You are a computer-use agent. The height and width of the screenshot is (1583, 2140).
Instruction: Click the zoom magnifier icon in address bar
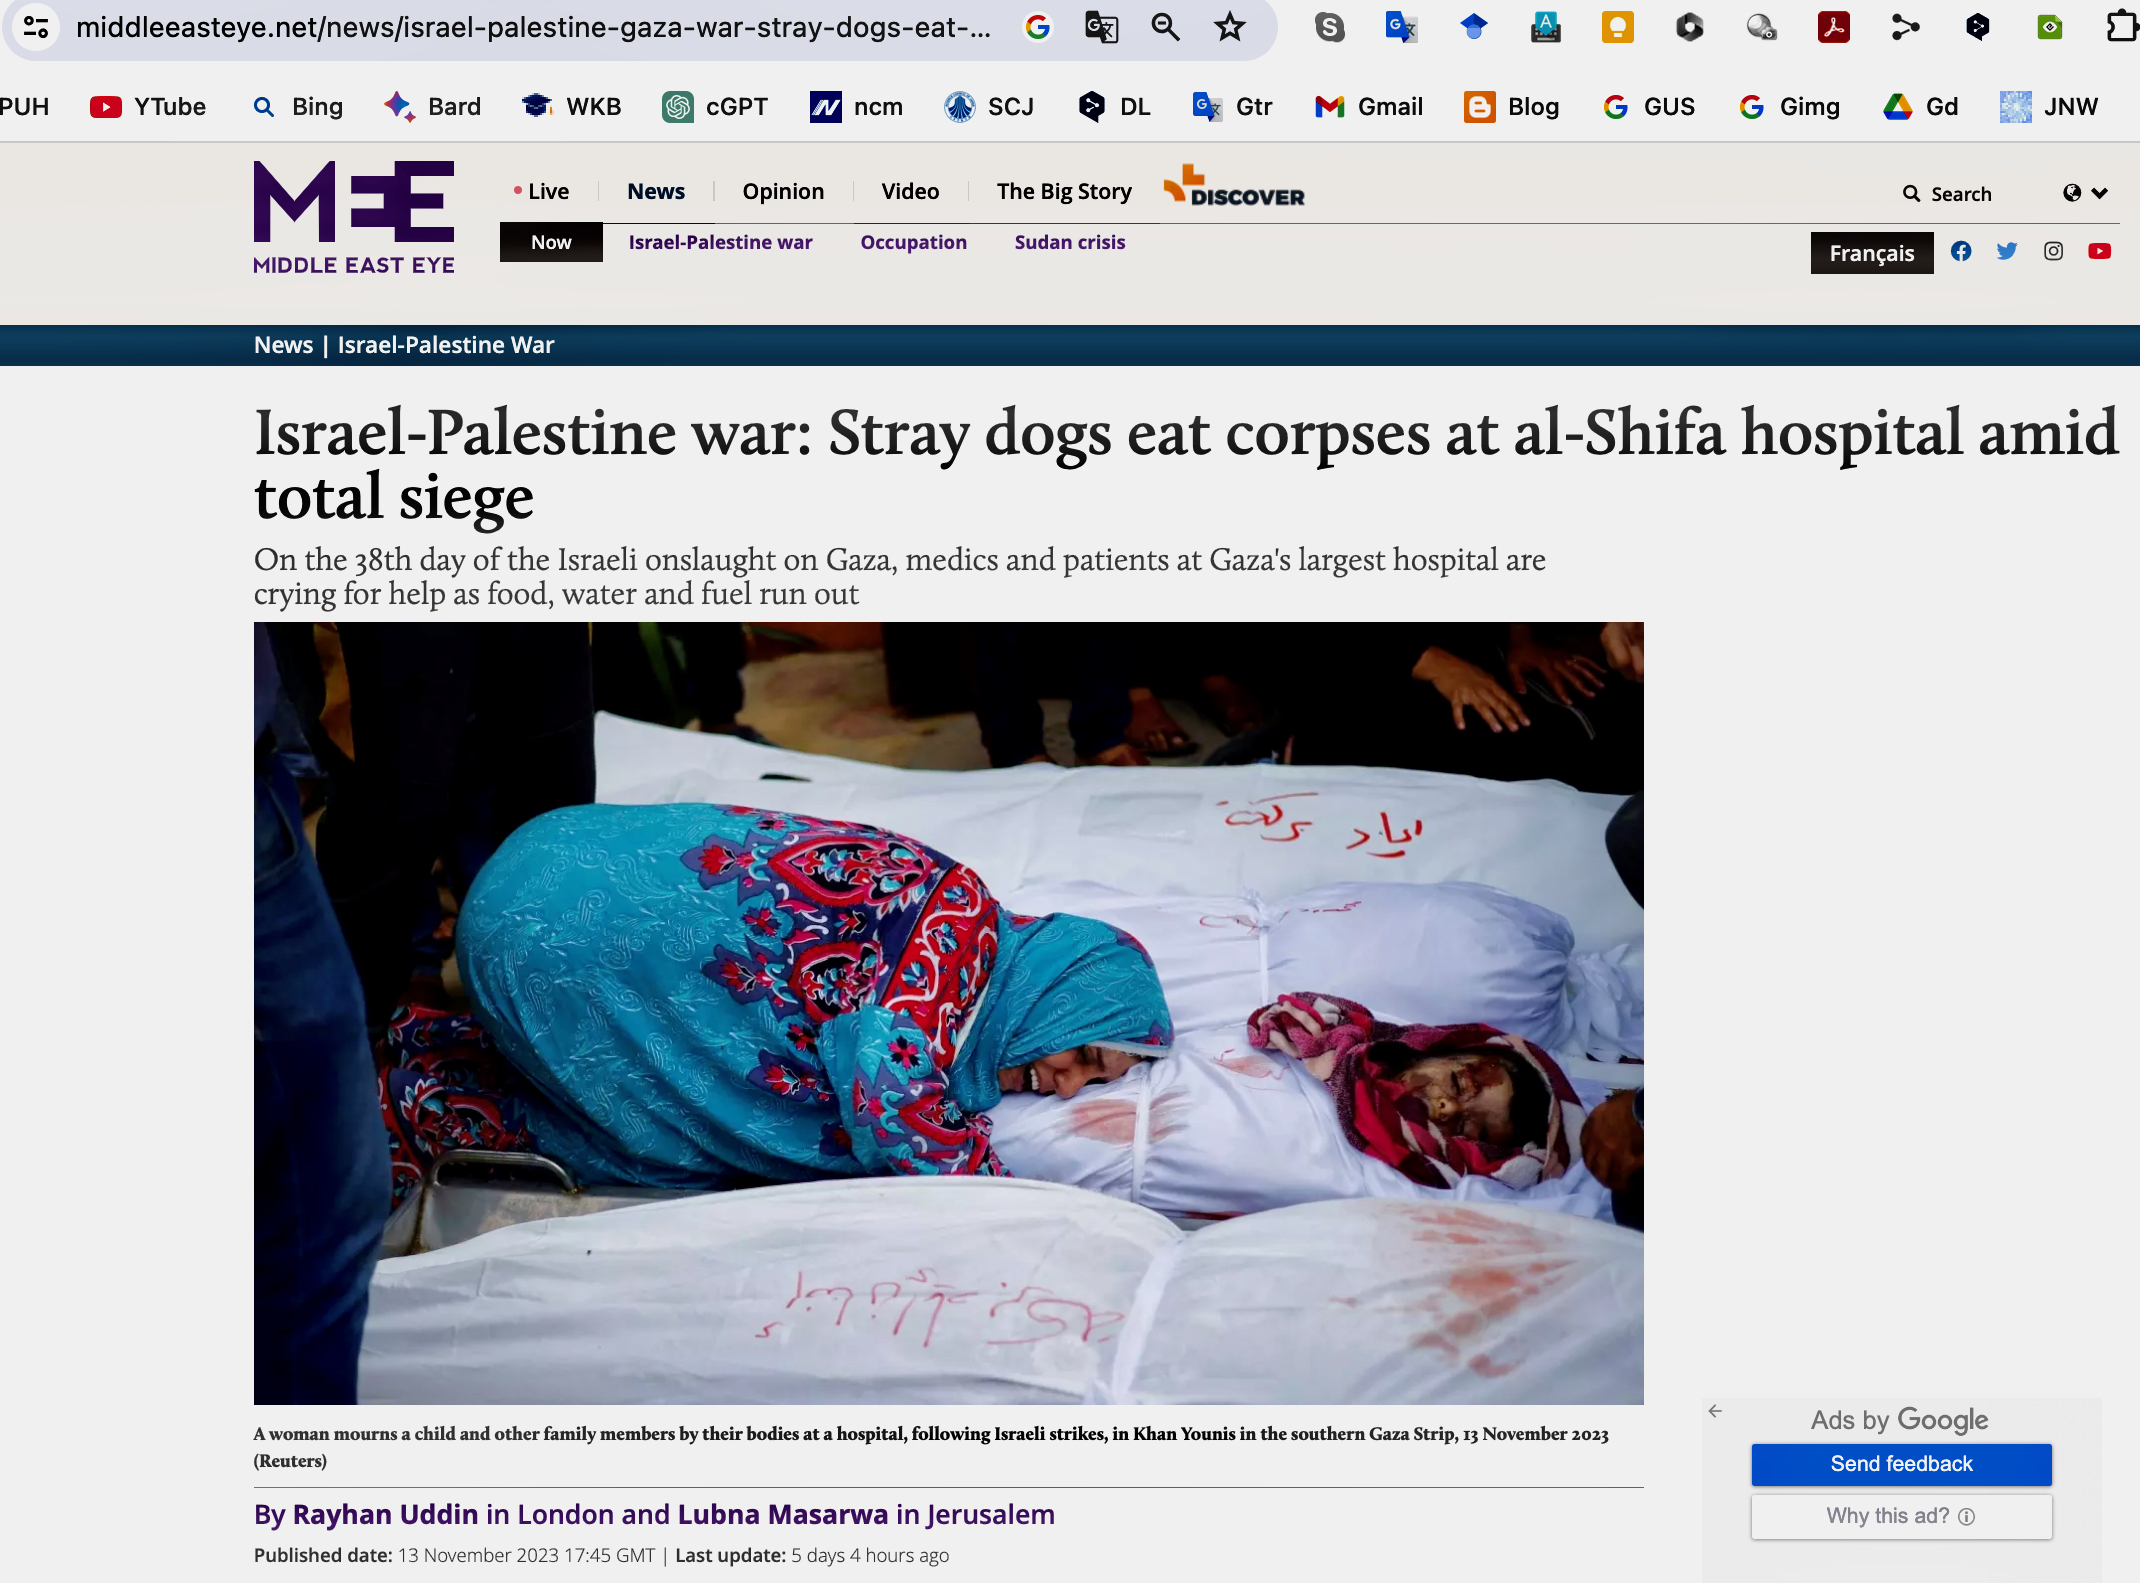[1165, 27]
